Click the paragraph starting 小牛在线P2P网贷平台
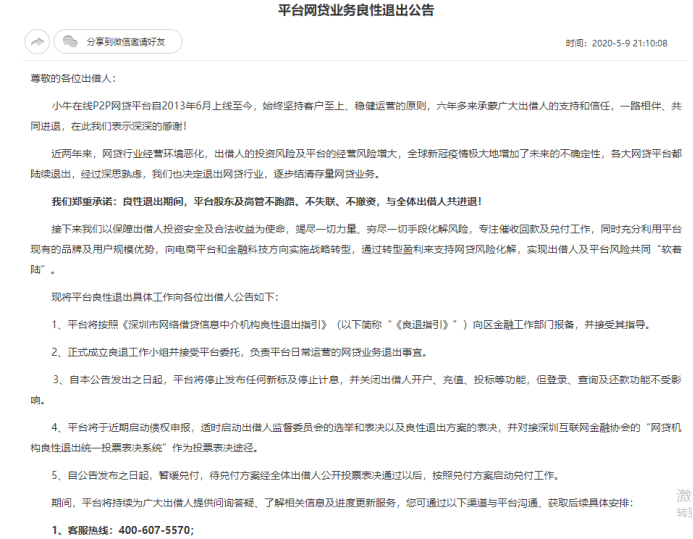693x539 pixels. (x=356, y=116)
